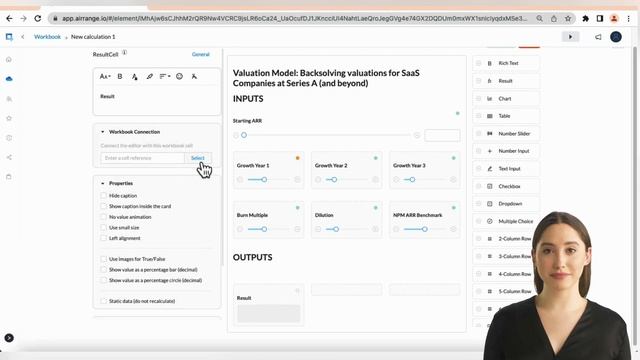Select the highlighter tool
The width and height of the screenshot is (640, 360).
point(149,76)
